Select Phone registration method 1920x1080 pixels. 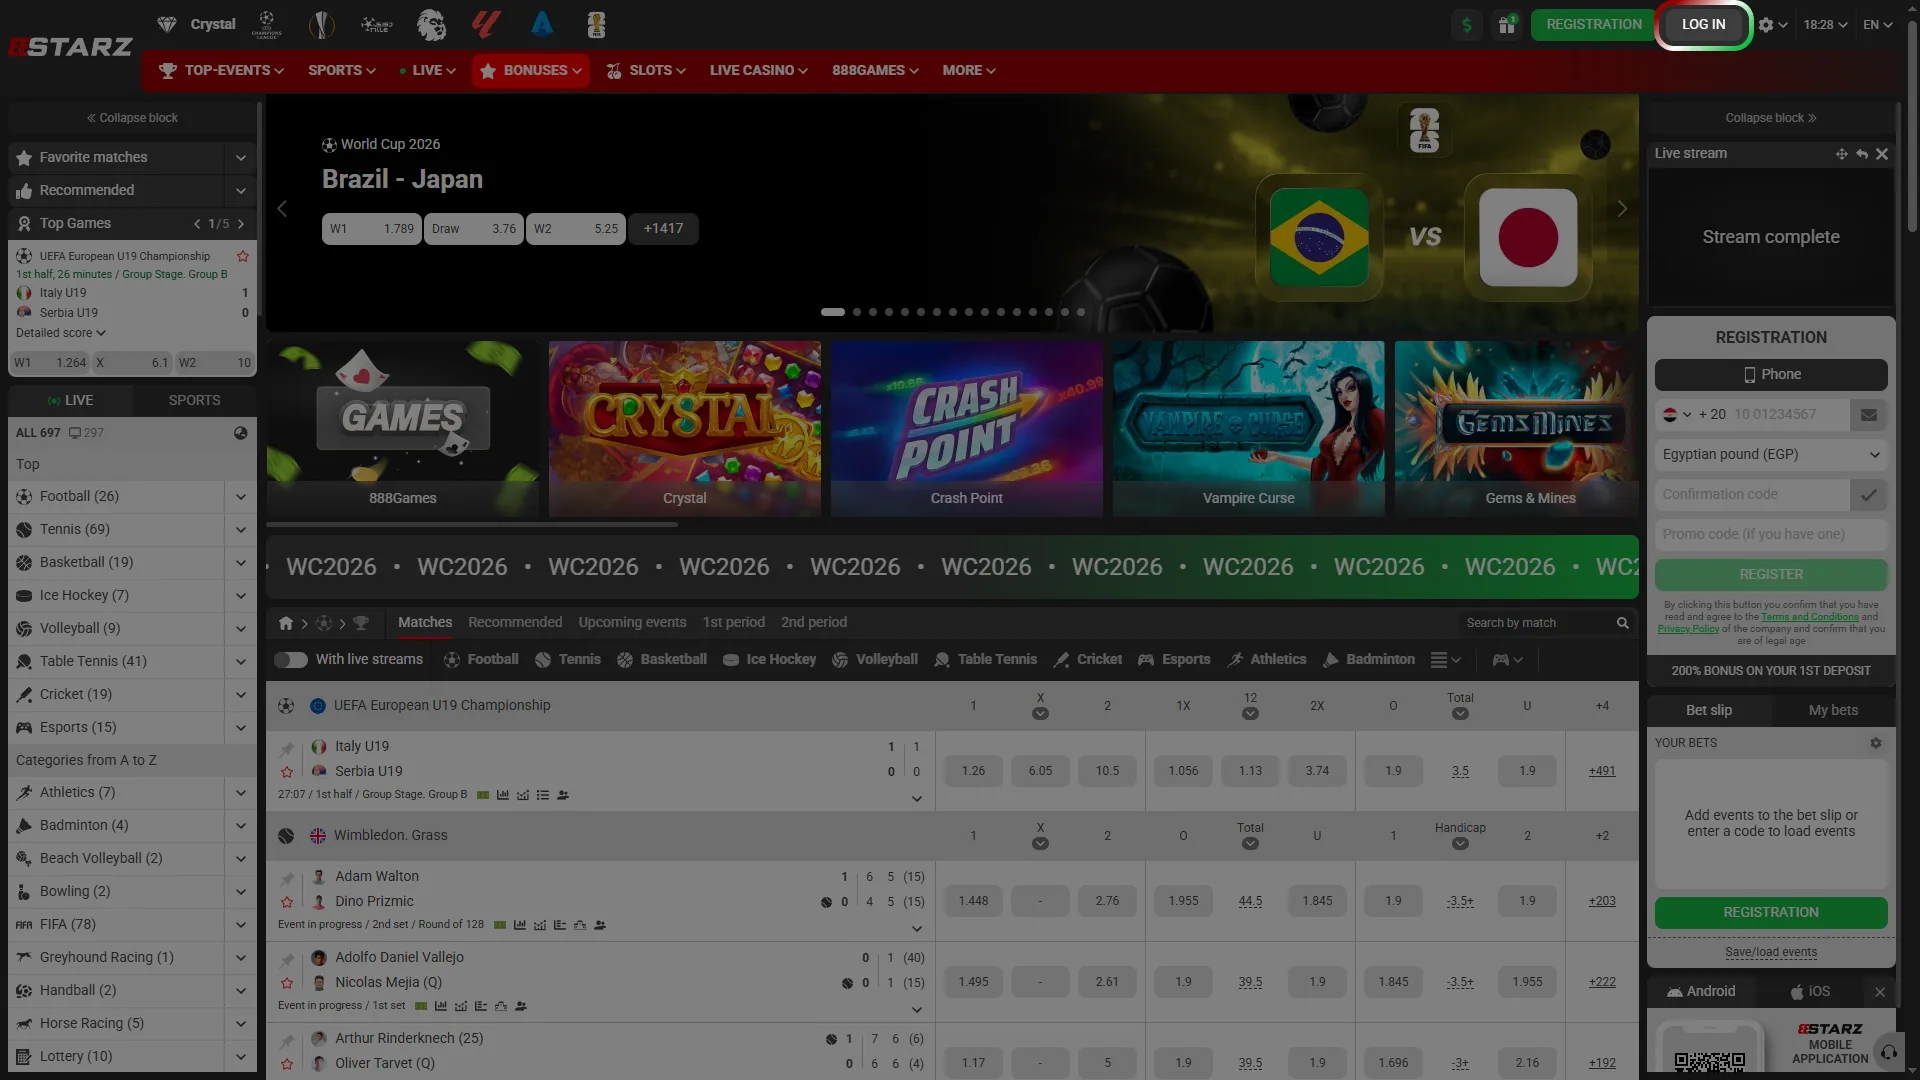pos(1771,375)
